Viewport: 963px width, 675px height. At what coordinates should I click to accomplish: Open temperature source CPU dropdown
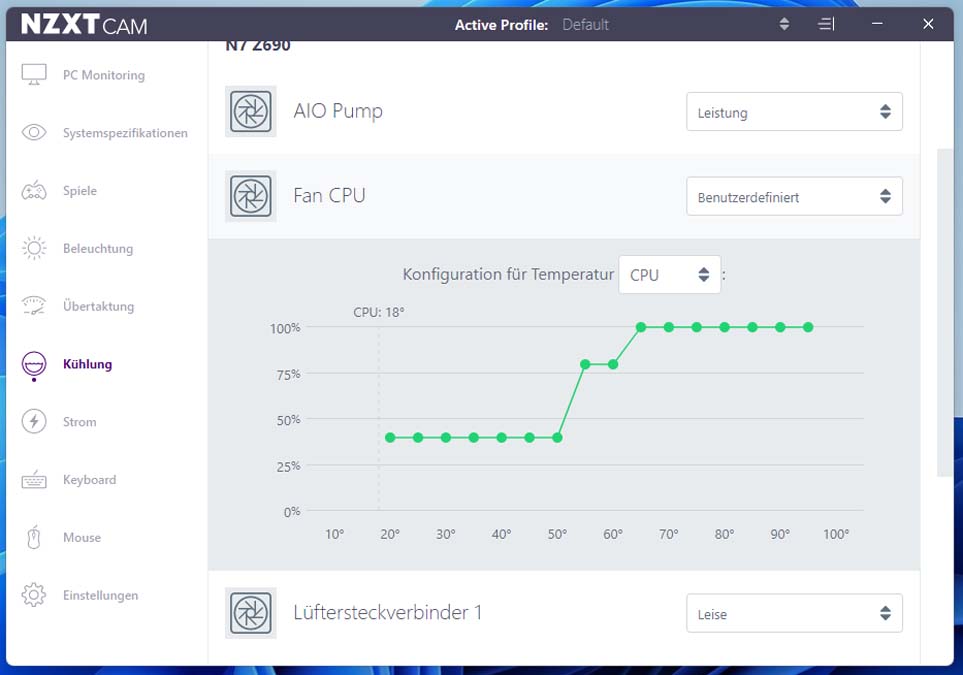click(x=669, y=275)
